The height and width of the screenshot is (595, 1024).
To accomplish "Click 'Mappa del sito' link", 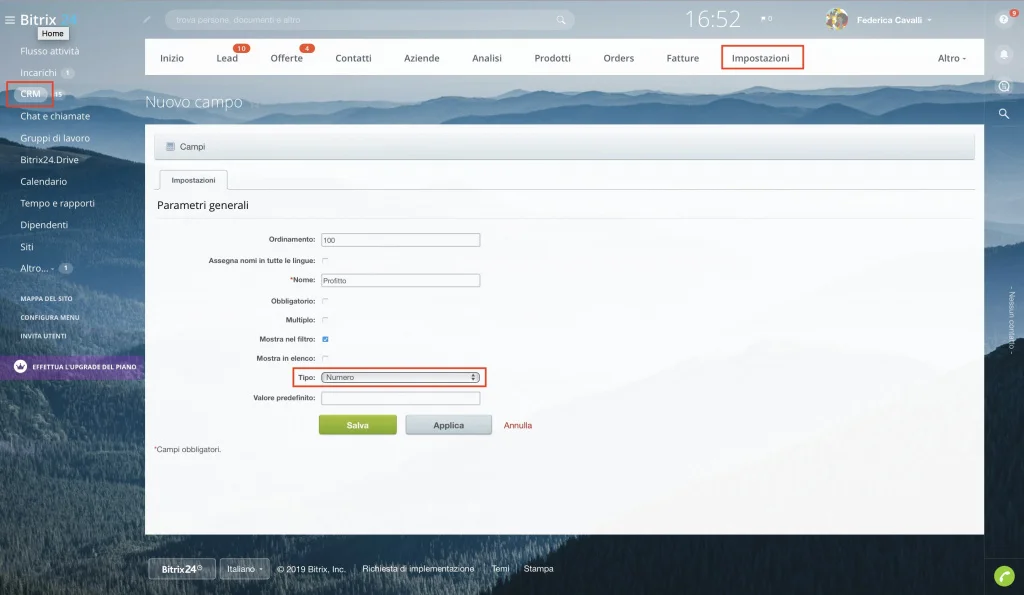I will (x=46, y=298).
